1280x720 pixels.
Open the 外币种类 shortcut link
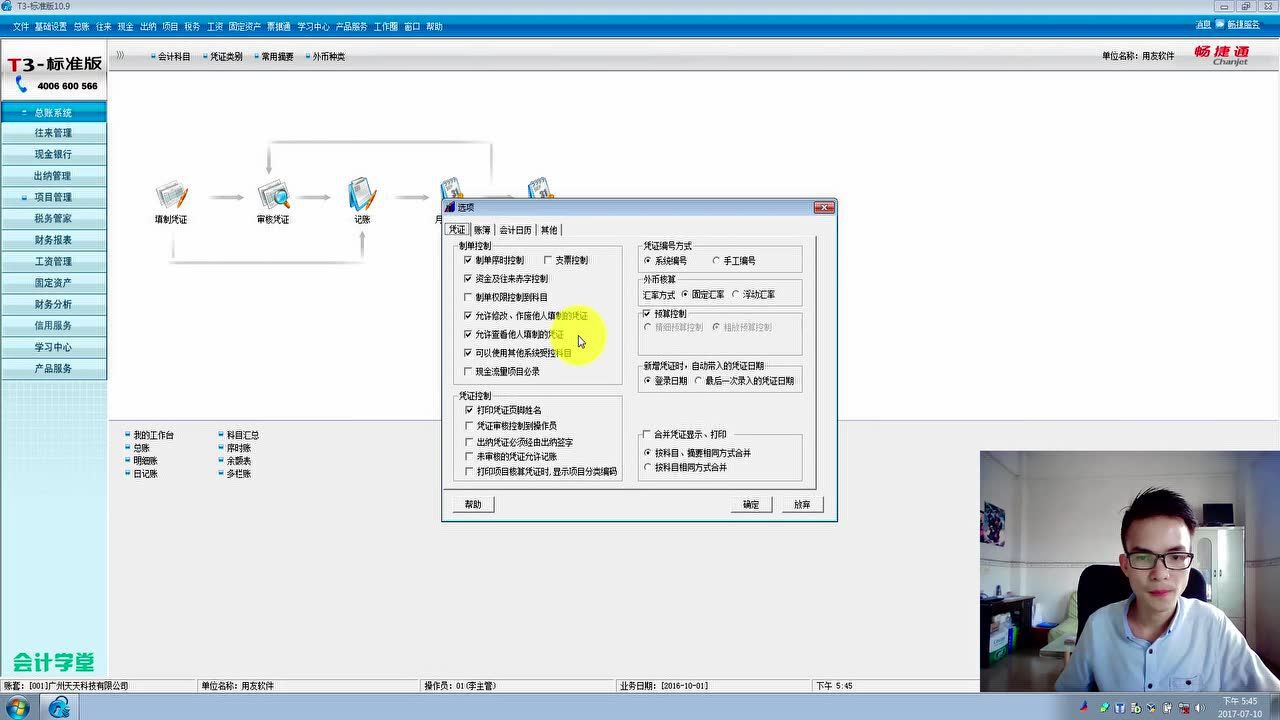[328, 57]
